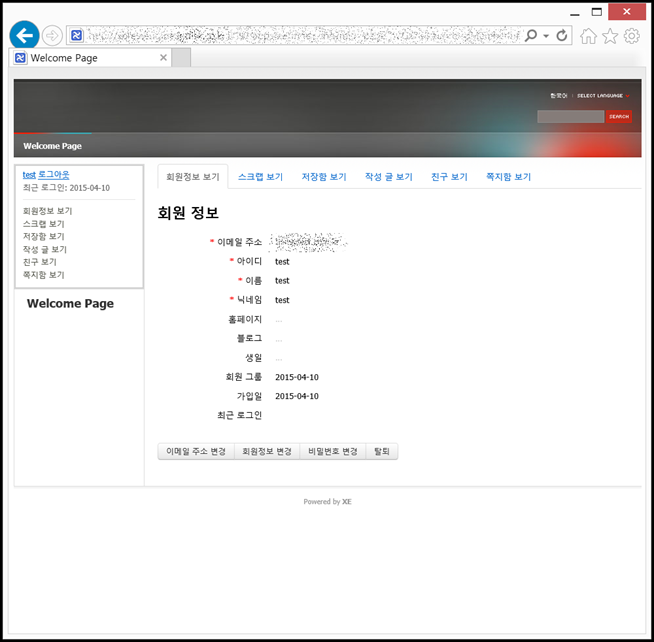Open a new browser tab
This screenshot has width=654, height=642.
[181, 58]
